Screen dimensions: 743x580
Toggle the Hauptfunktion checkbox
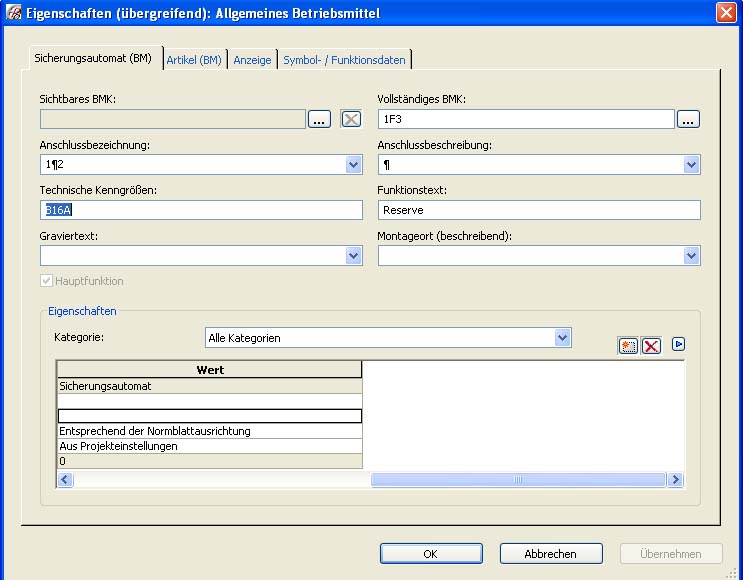pos(46,282)
